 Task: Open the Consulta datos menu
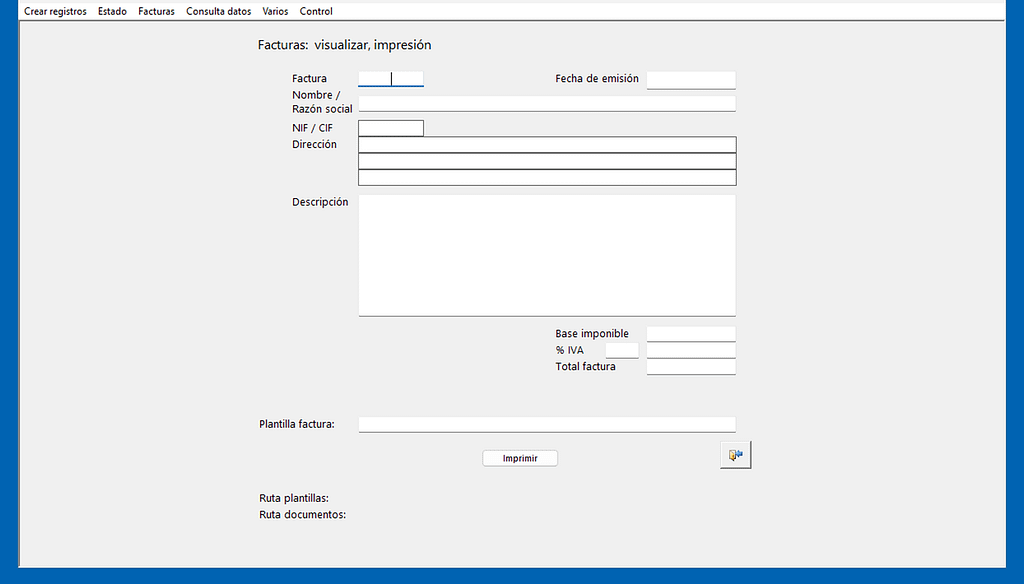pyautogui.click(x=218, y=11)
